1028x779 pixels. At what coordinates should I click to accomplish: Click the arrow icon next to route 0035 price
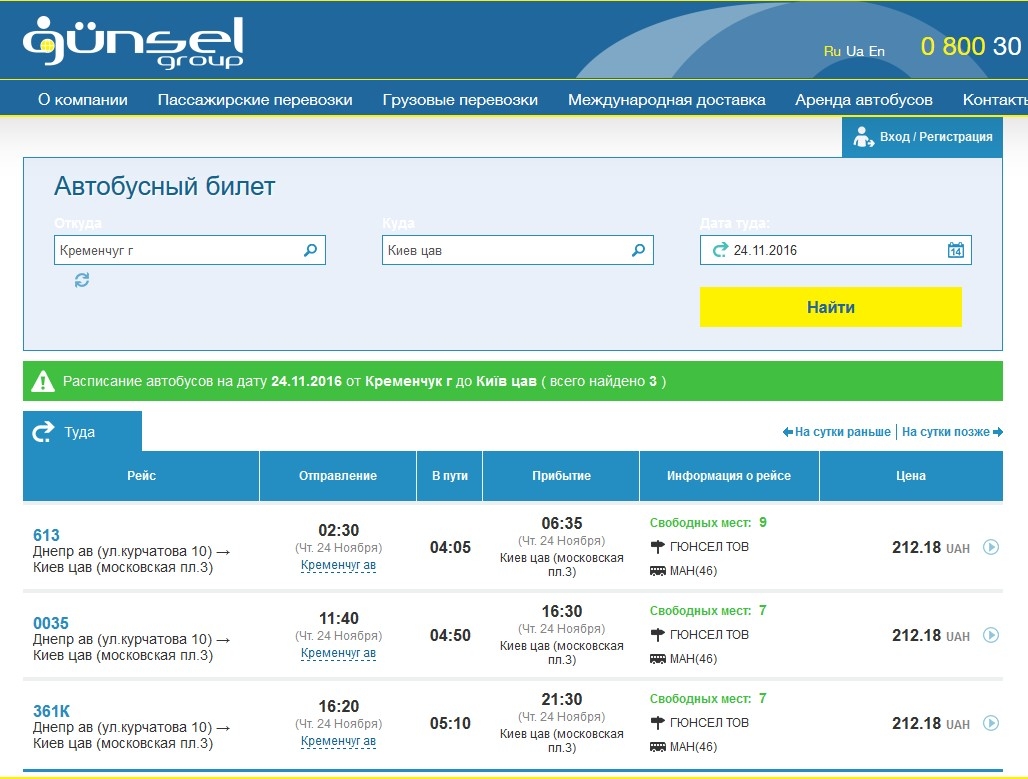pyautogui.click(x=991, y=635)
